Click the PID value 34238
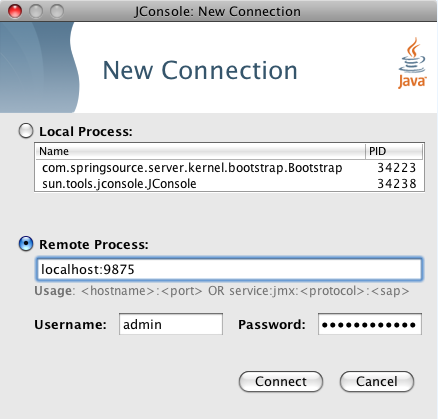The image size is (438, 419). tap(397, 184)
